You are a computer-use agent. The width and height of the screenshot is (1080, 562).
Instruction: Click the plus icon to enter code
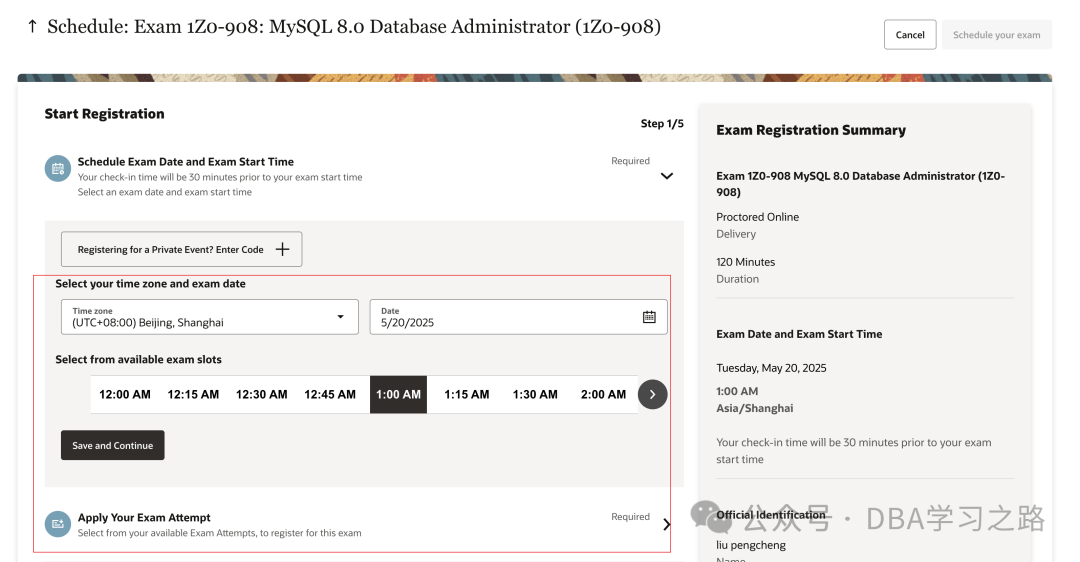pos(282,249)
